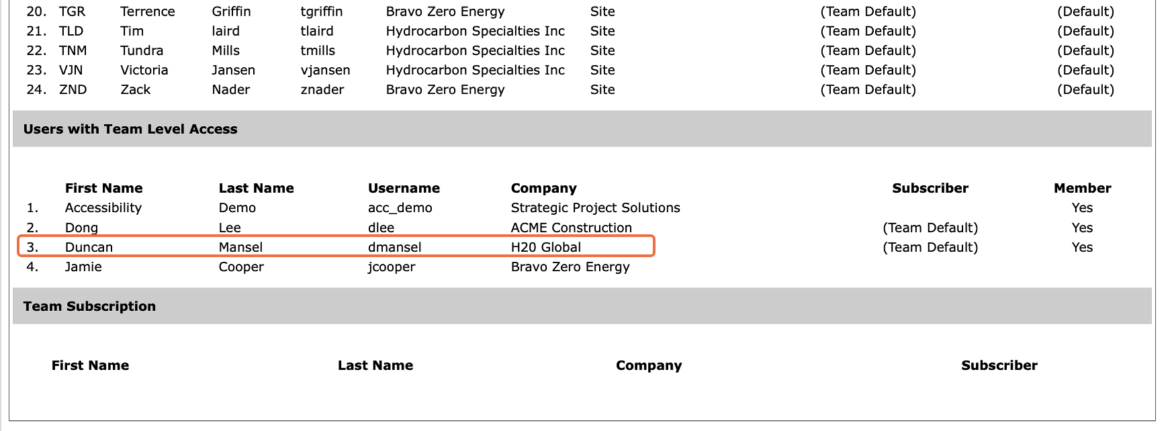The width and height of the screenshot is (1170, 431).
Task: Click Company header in Team Subscription table
Action: [648, 365]
